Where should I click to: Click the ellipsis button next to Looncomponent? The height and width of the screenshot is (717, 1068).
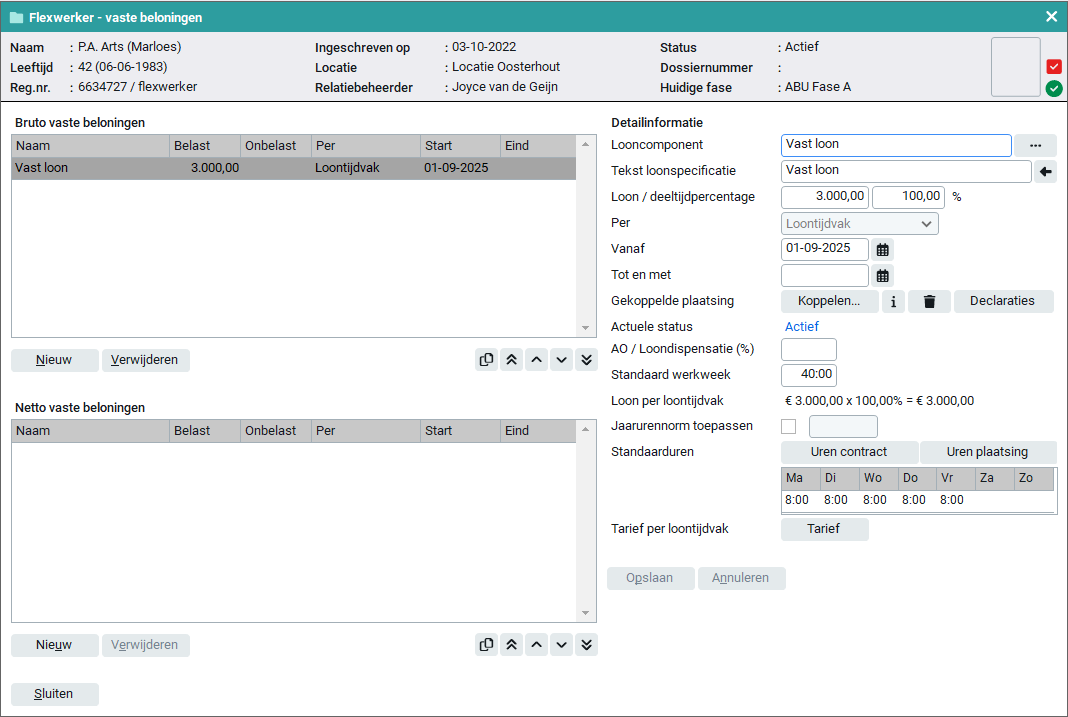[1035, 145]
